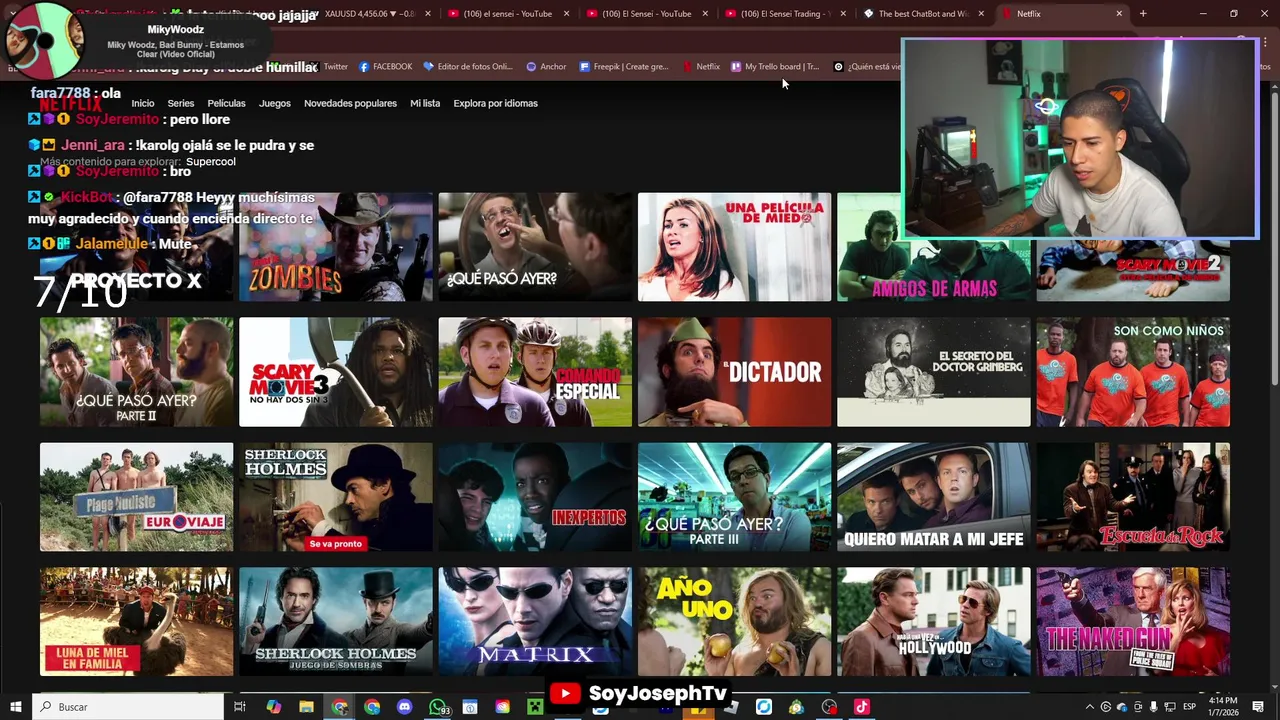Open Escuela de Rock movie
Image resolution: width=1280 pixels, height=720 pixels.
click(x=1133, y=497)
